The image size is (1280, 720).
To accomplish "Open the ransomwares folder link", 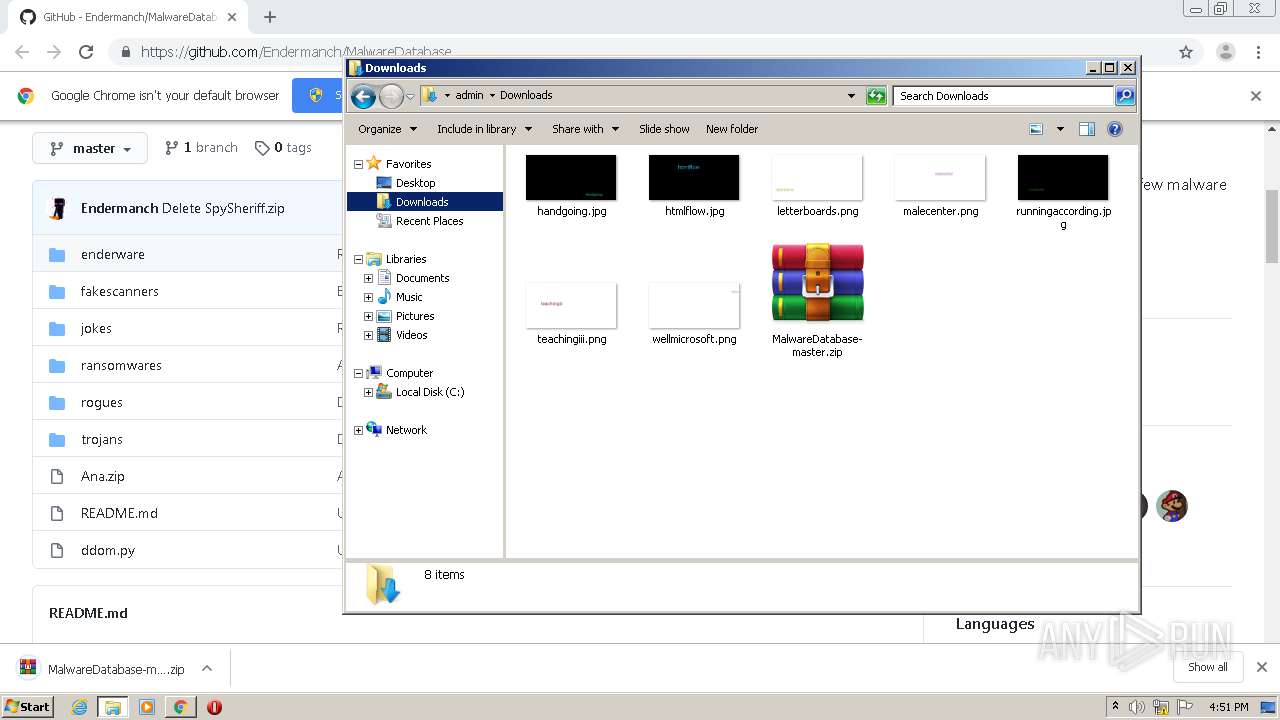I will [121, 365].
